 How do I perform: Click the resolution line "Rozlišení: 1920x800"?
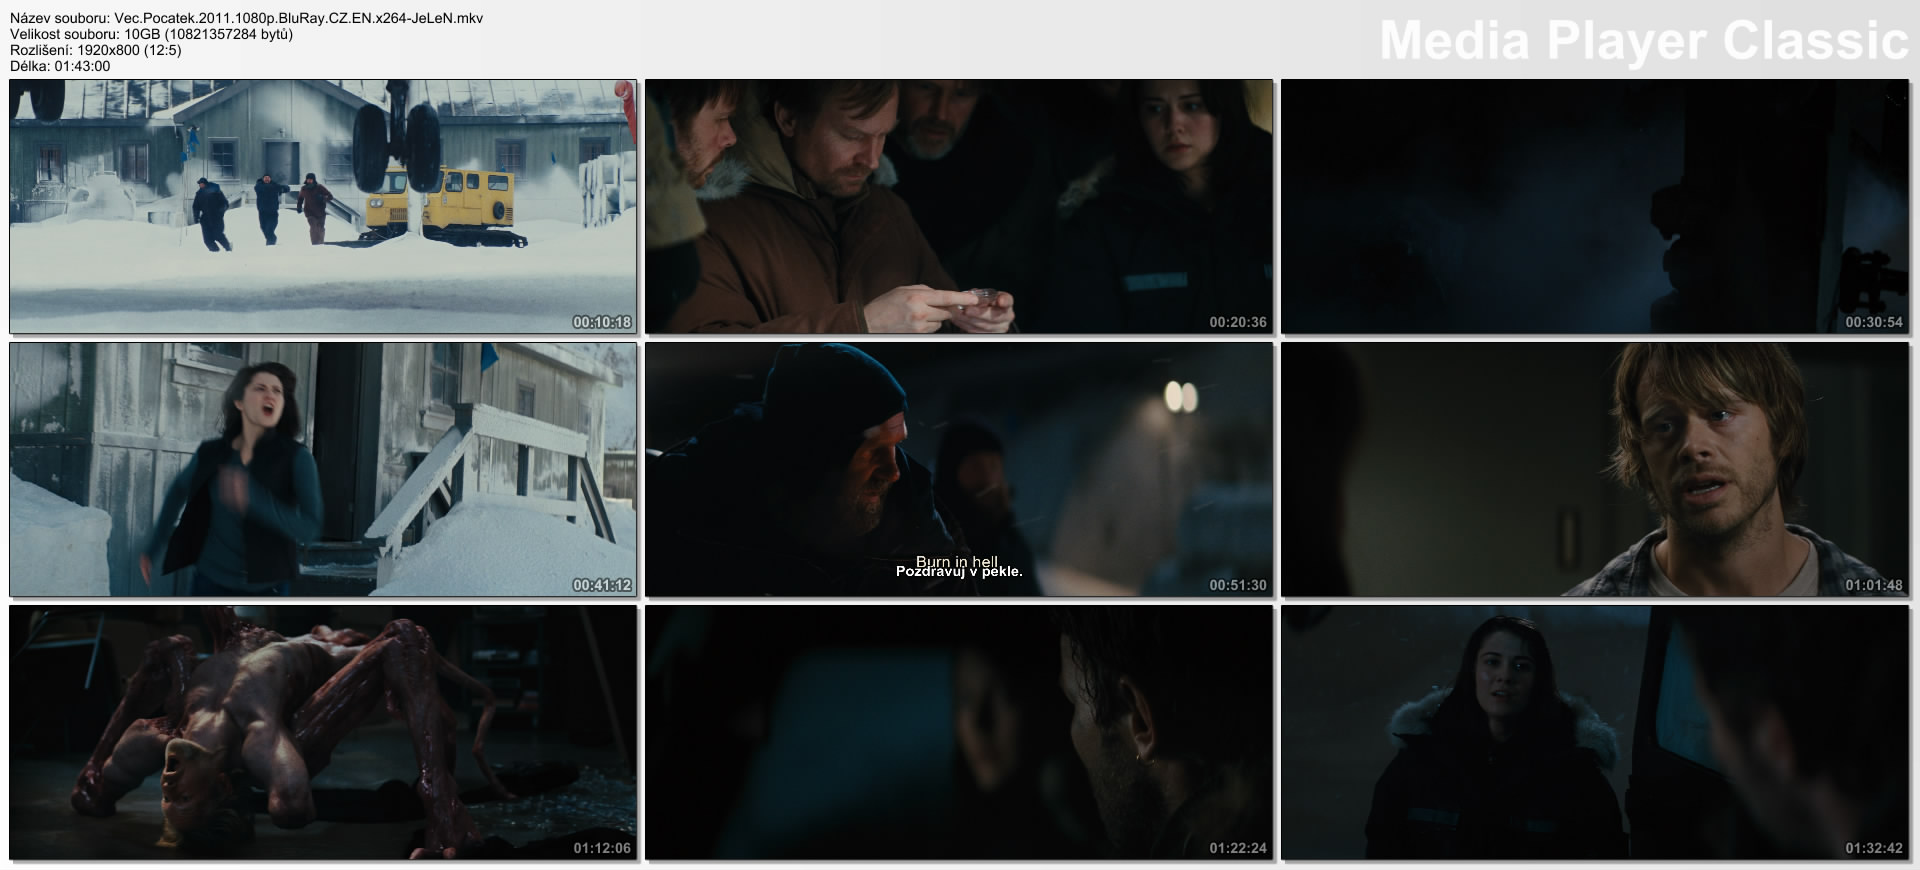[x=96, y=50]
